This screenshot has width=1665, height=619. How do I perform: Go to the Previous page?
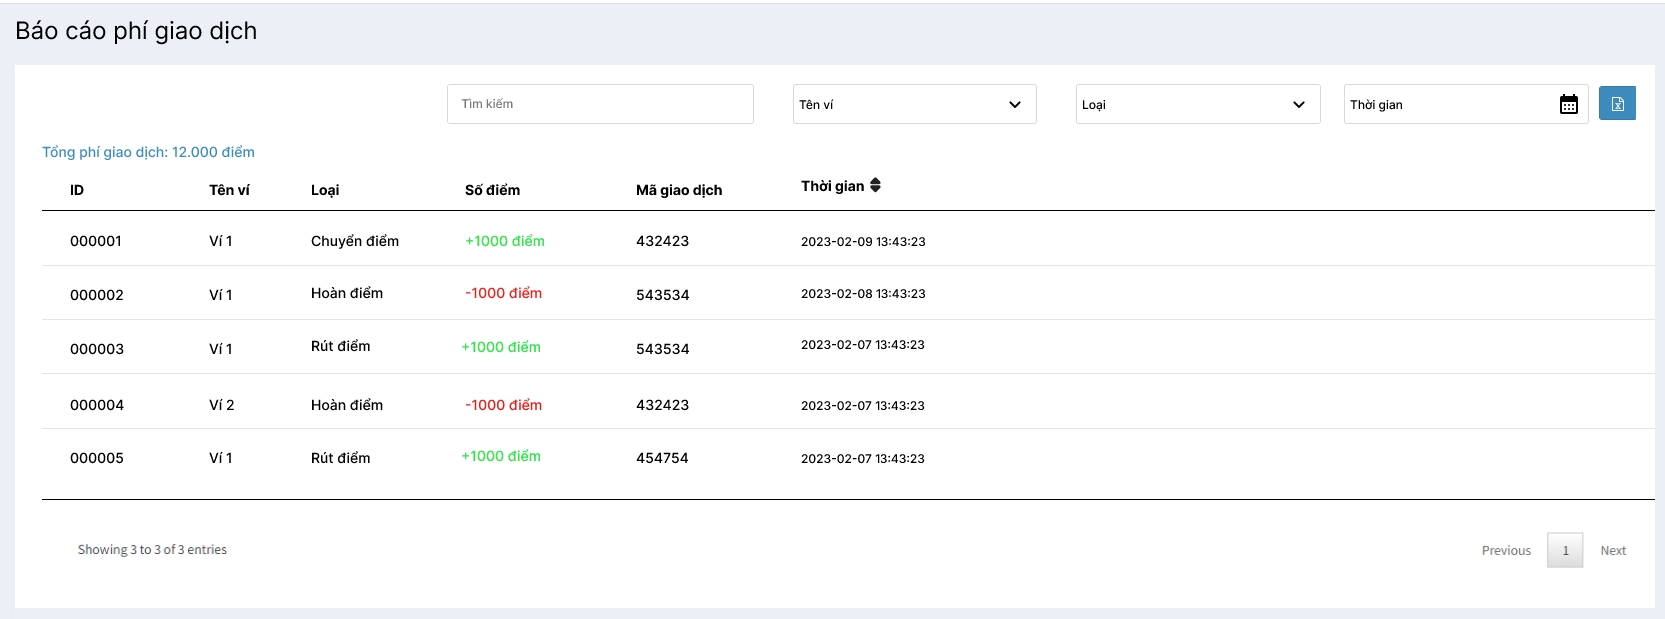pos(1506,550)
